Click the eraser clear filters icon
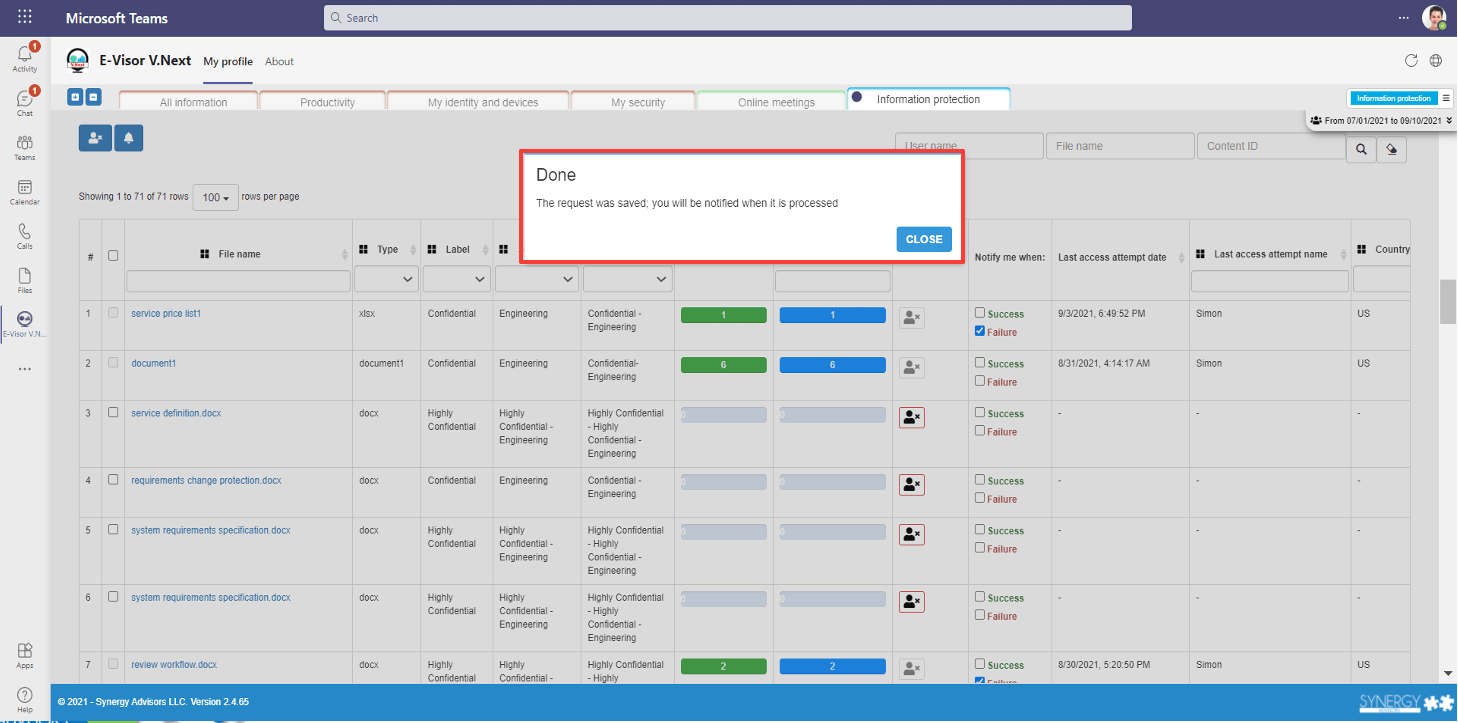Image resolution: width=1458 pixels, height=723 pixels. click(1392, 149)
